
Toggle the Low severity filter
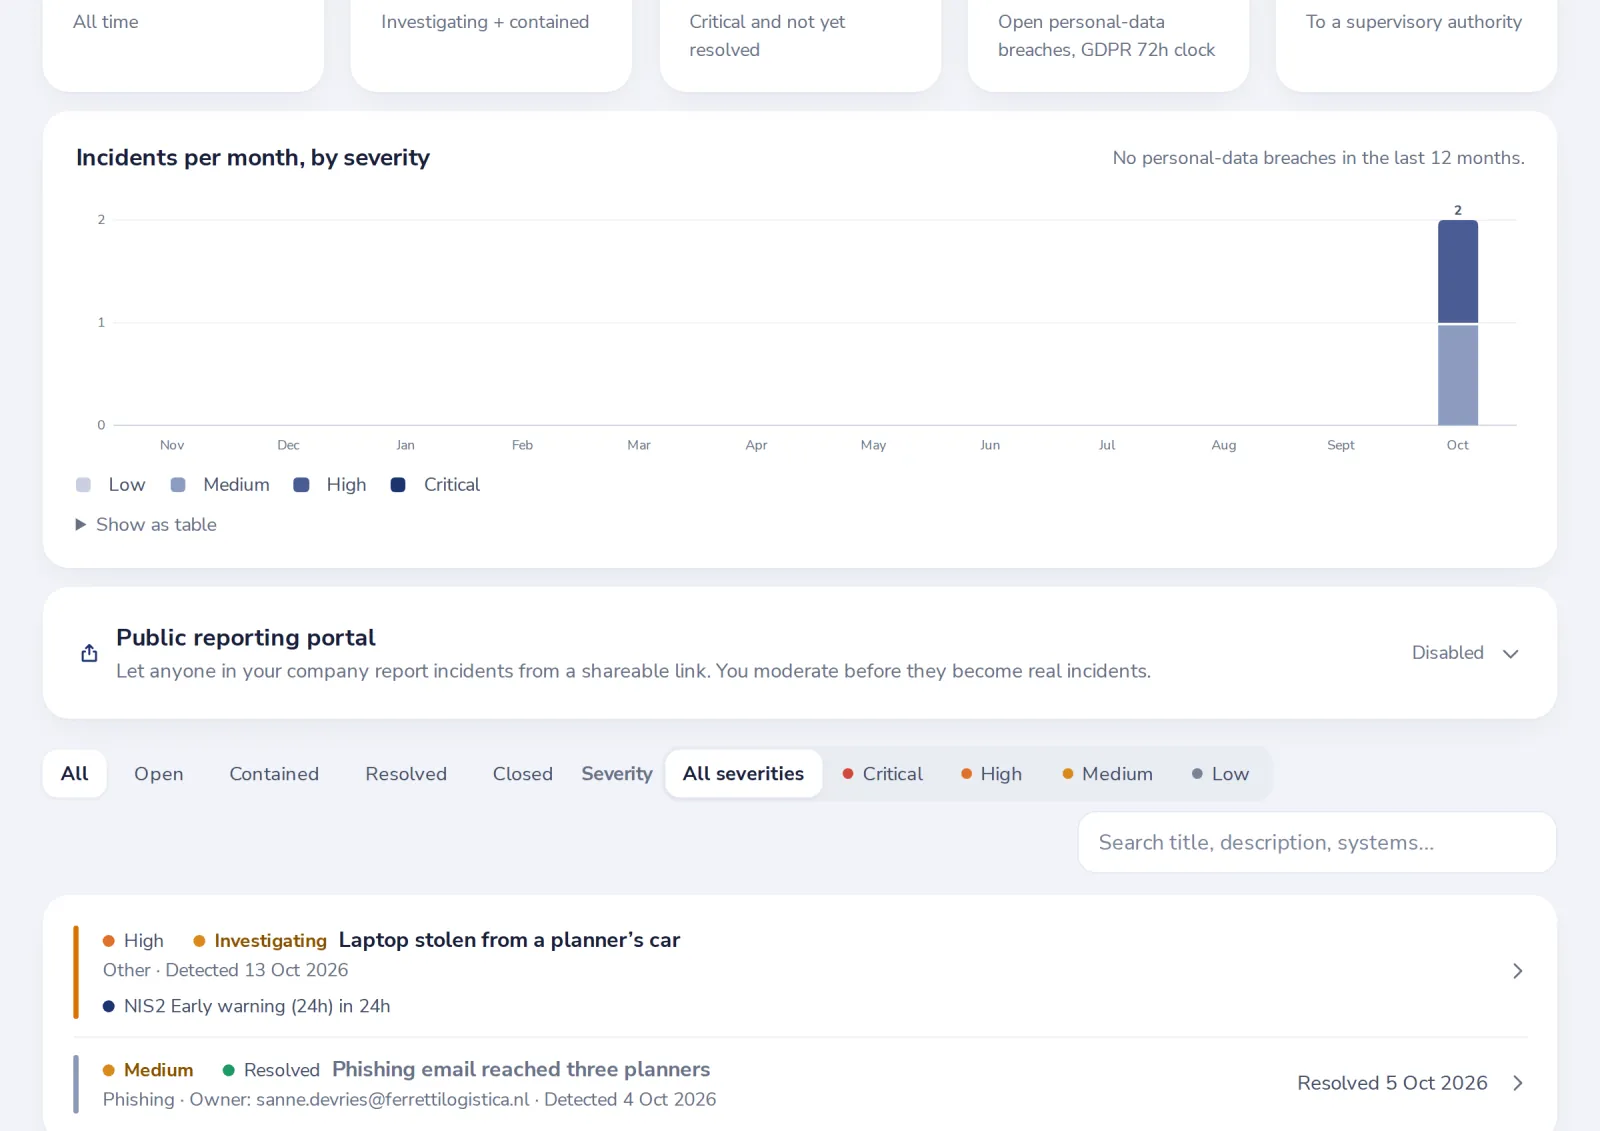coord(1220,774)
